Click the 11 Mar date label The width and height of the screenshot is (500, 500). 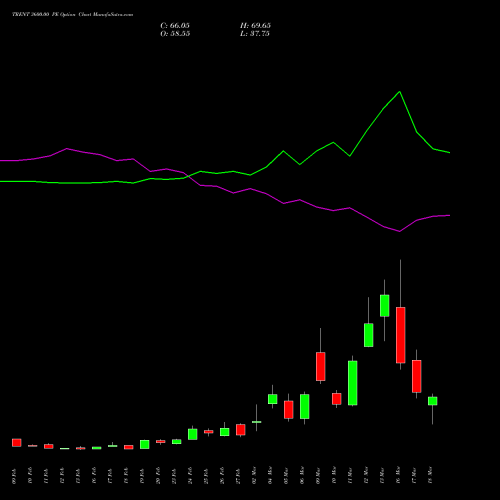click(x=350, y=476)
